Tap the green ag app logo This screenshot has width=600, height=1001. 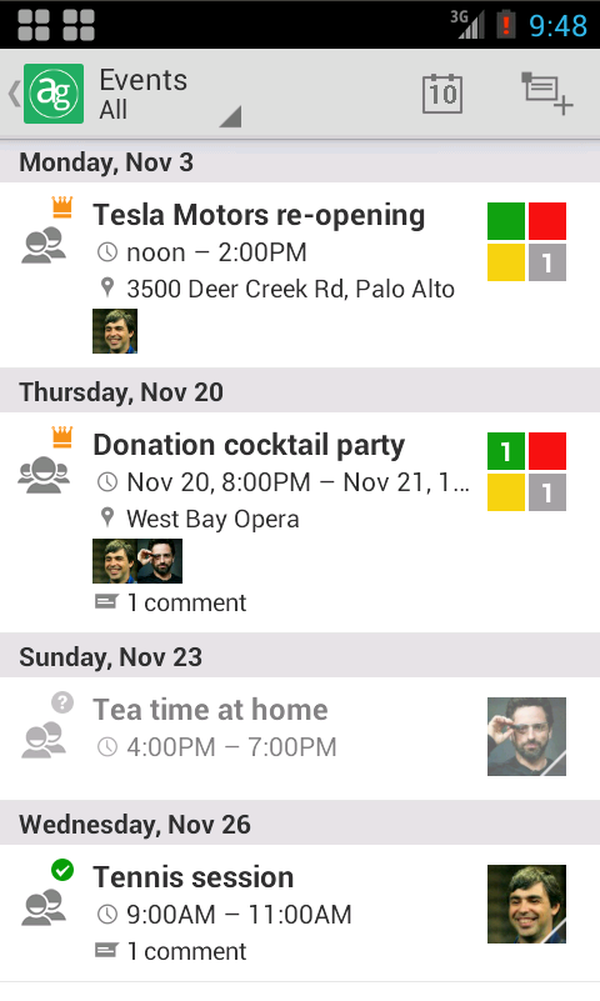coord(53,94)
